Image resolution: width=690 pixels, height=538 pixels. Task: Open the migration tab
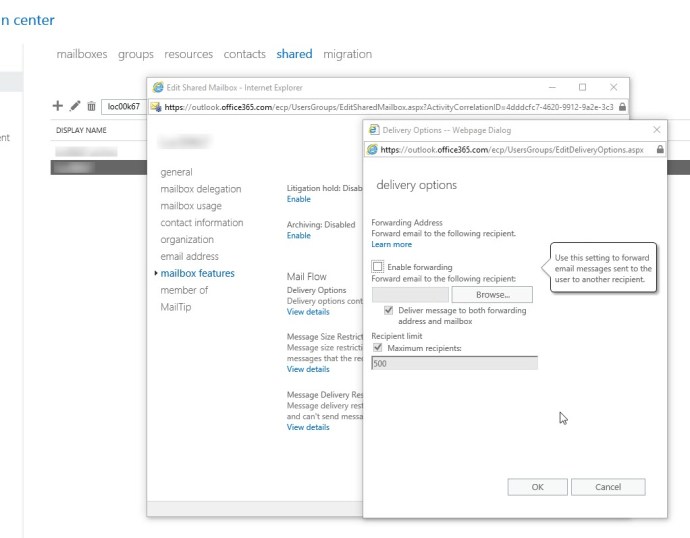pos(347,54)
